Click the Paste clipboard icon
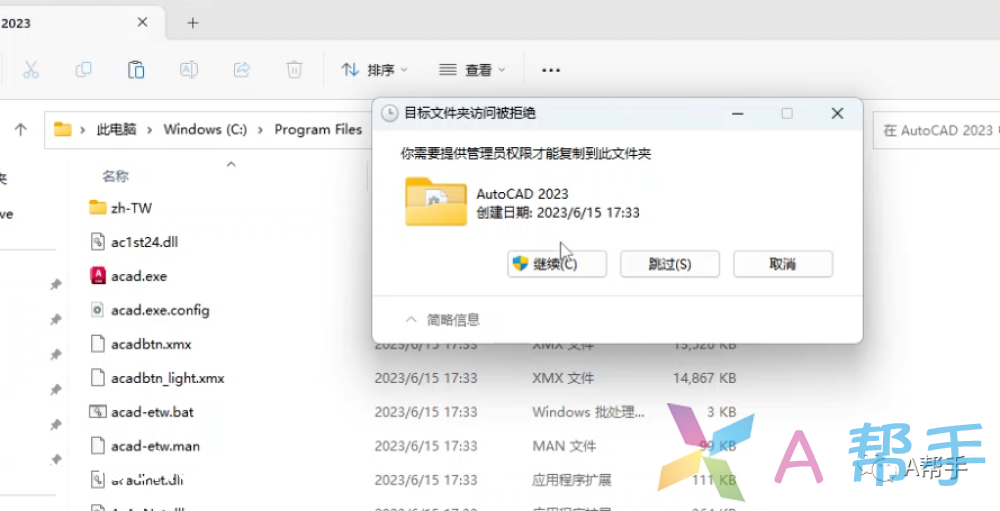 [136, 70]
